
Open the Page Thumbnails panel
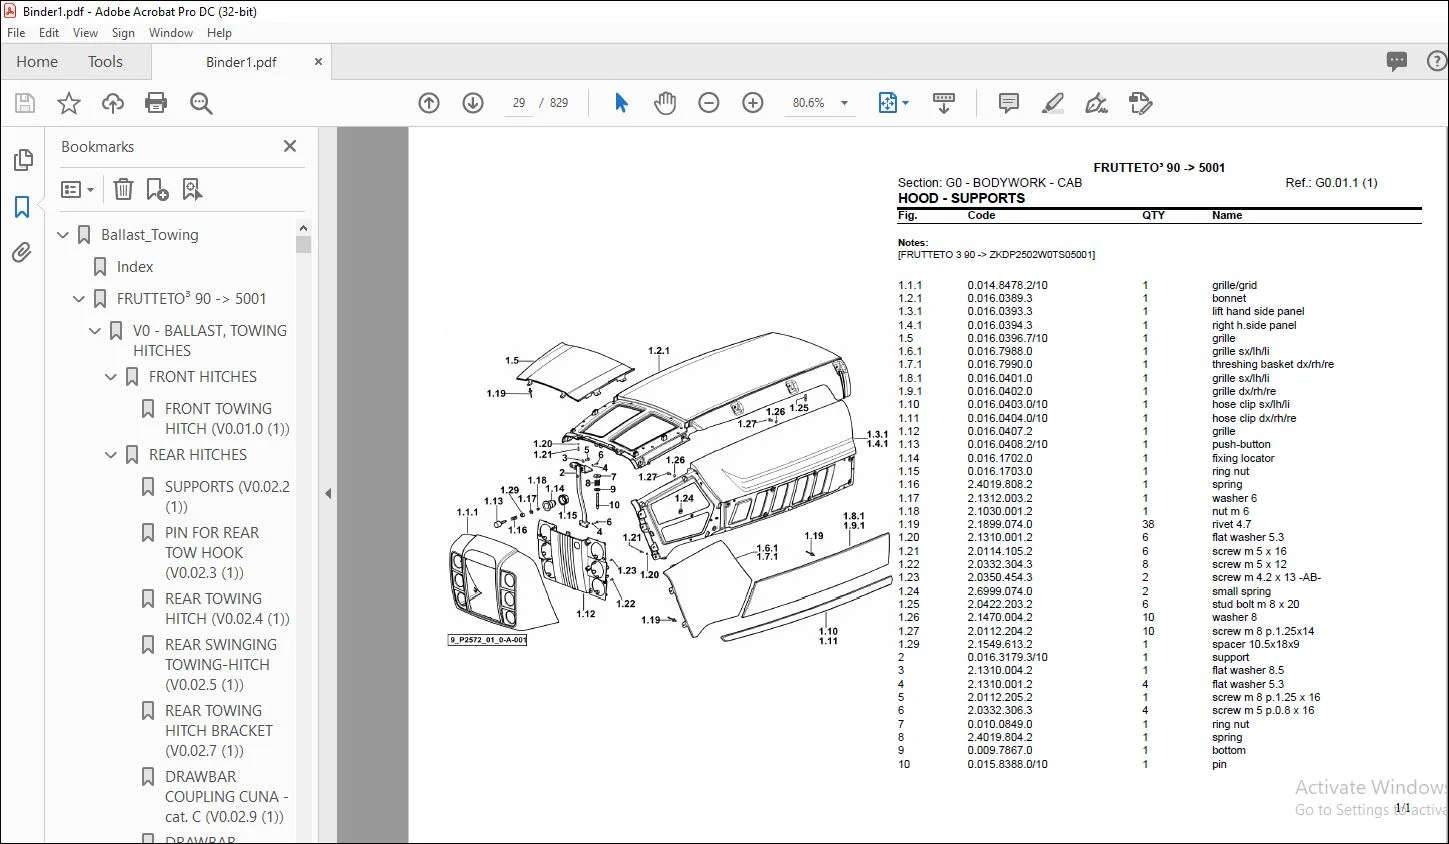pos(22,160)
